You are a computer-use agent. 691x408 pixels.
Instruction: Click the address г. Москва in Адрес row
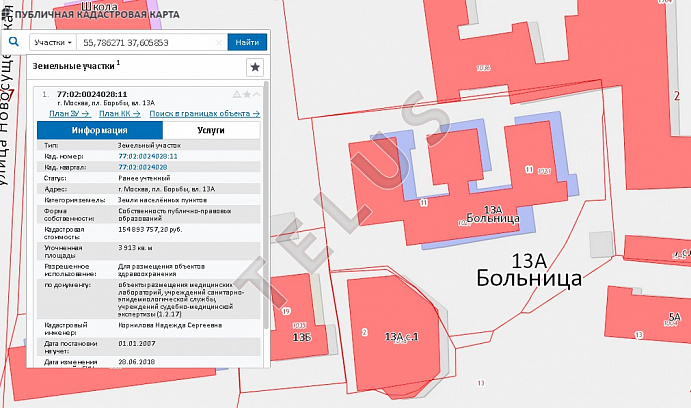point(166,189)
